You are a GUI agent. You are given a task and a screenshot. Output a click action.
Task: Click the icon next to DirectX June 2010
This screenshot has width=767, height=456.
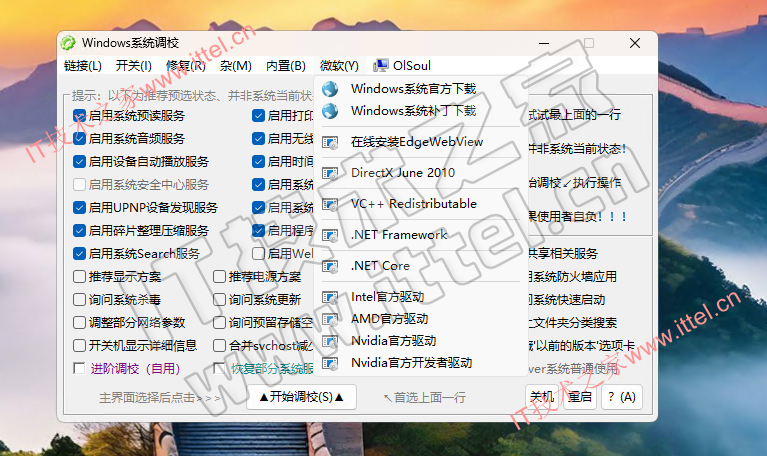(x=331, y=173)
